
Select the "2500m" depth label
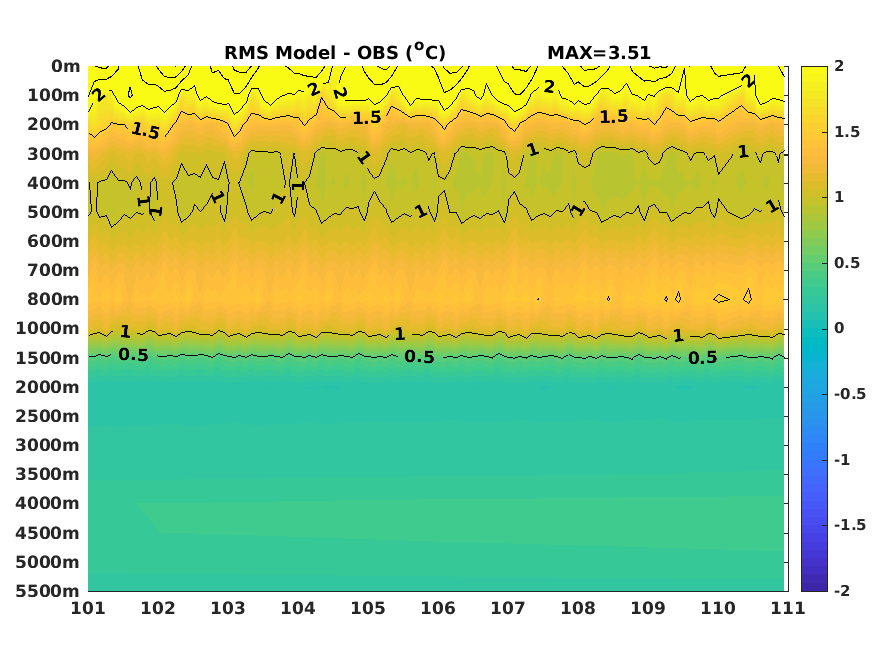coord(48,416)
